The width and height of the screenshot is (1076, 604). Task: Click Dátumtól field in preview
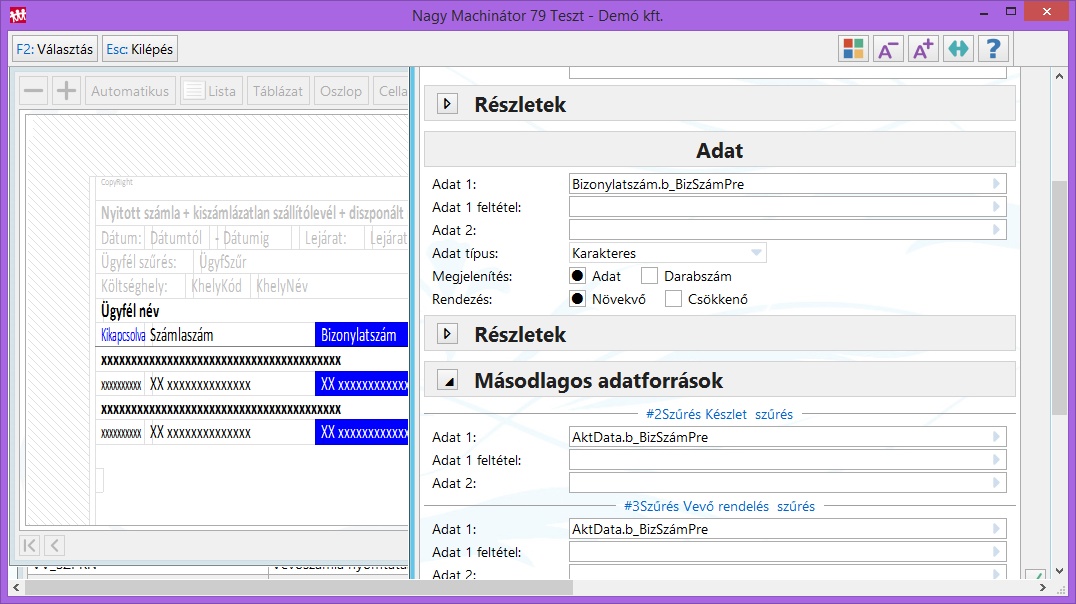[176, 238]
